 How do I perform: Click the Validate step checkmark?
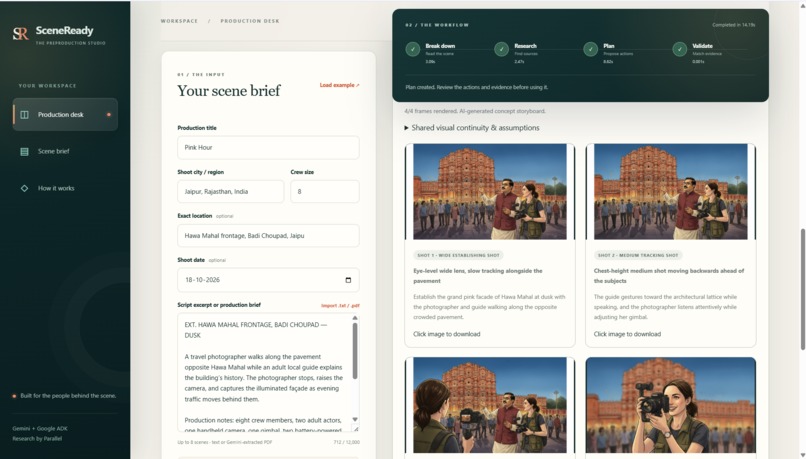tap(679, 49)
